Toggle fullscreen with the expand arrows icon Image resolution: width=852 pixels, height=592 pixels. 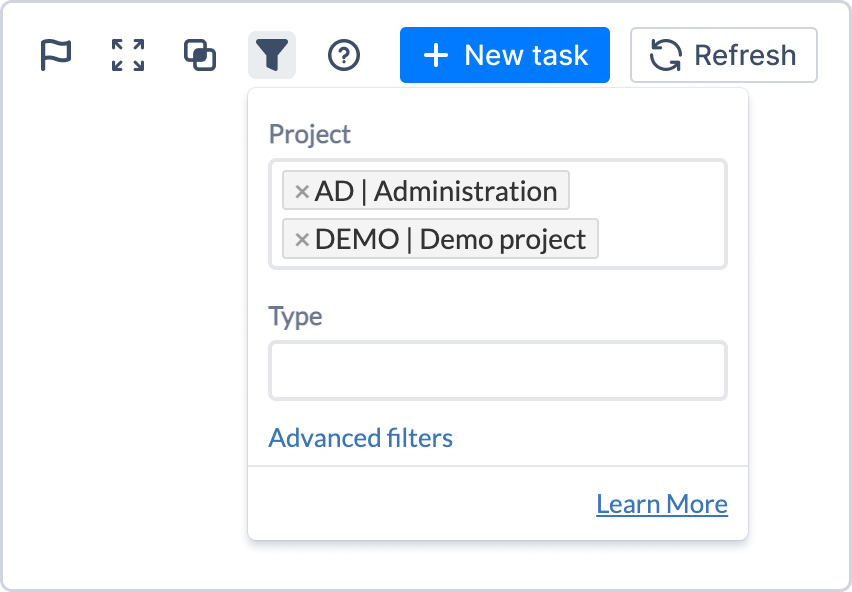click(x=128, y=55)
